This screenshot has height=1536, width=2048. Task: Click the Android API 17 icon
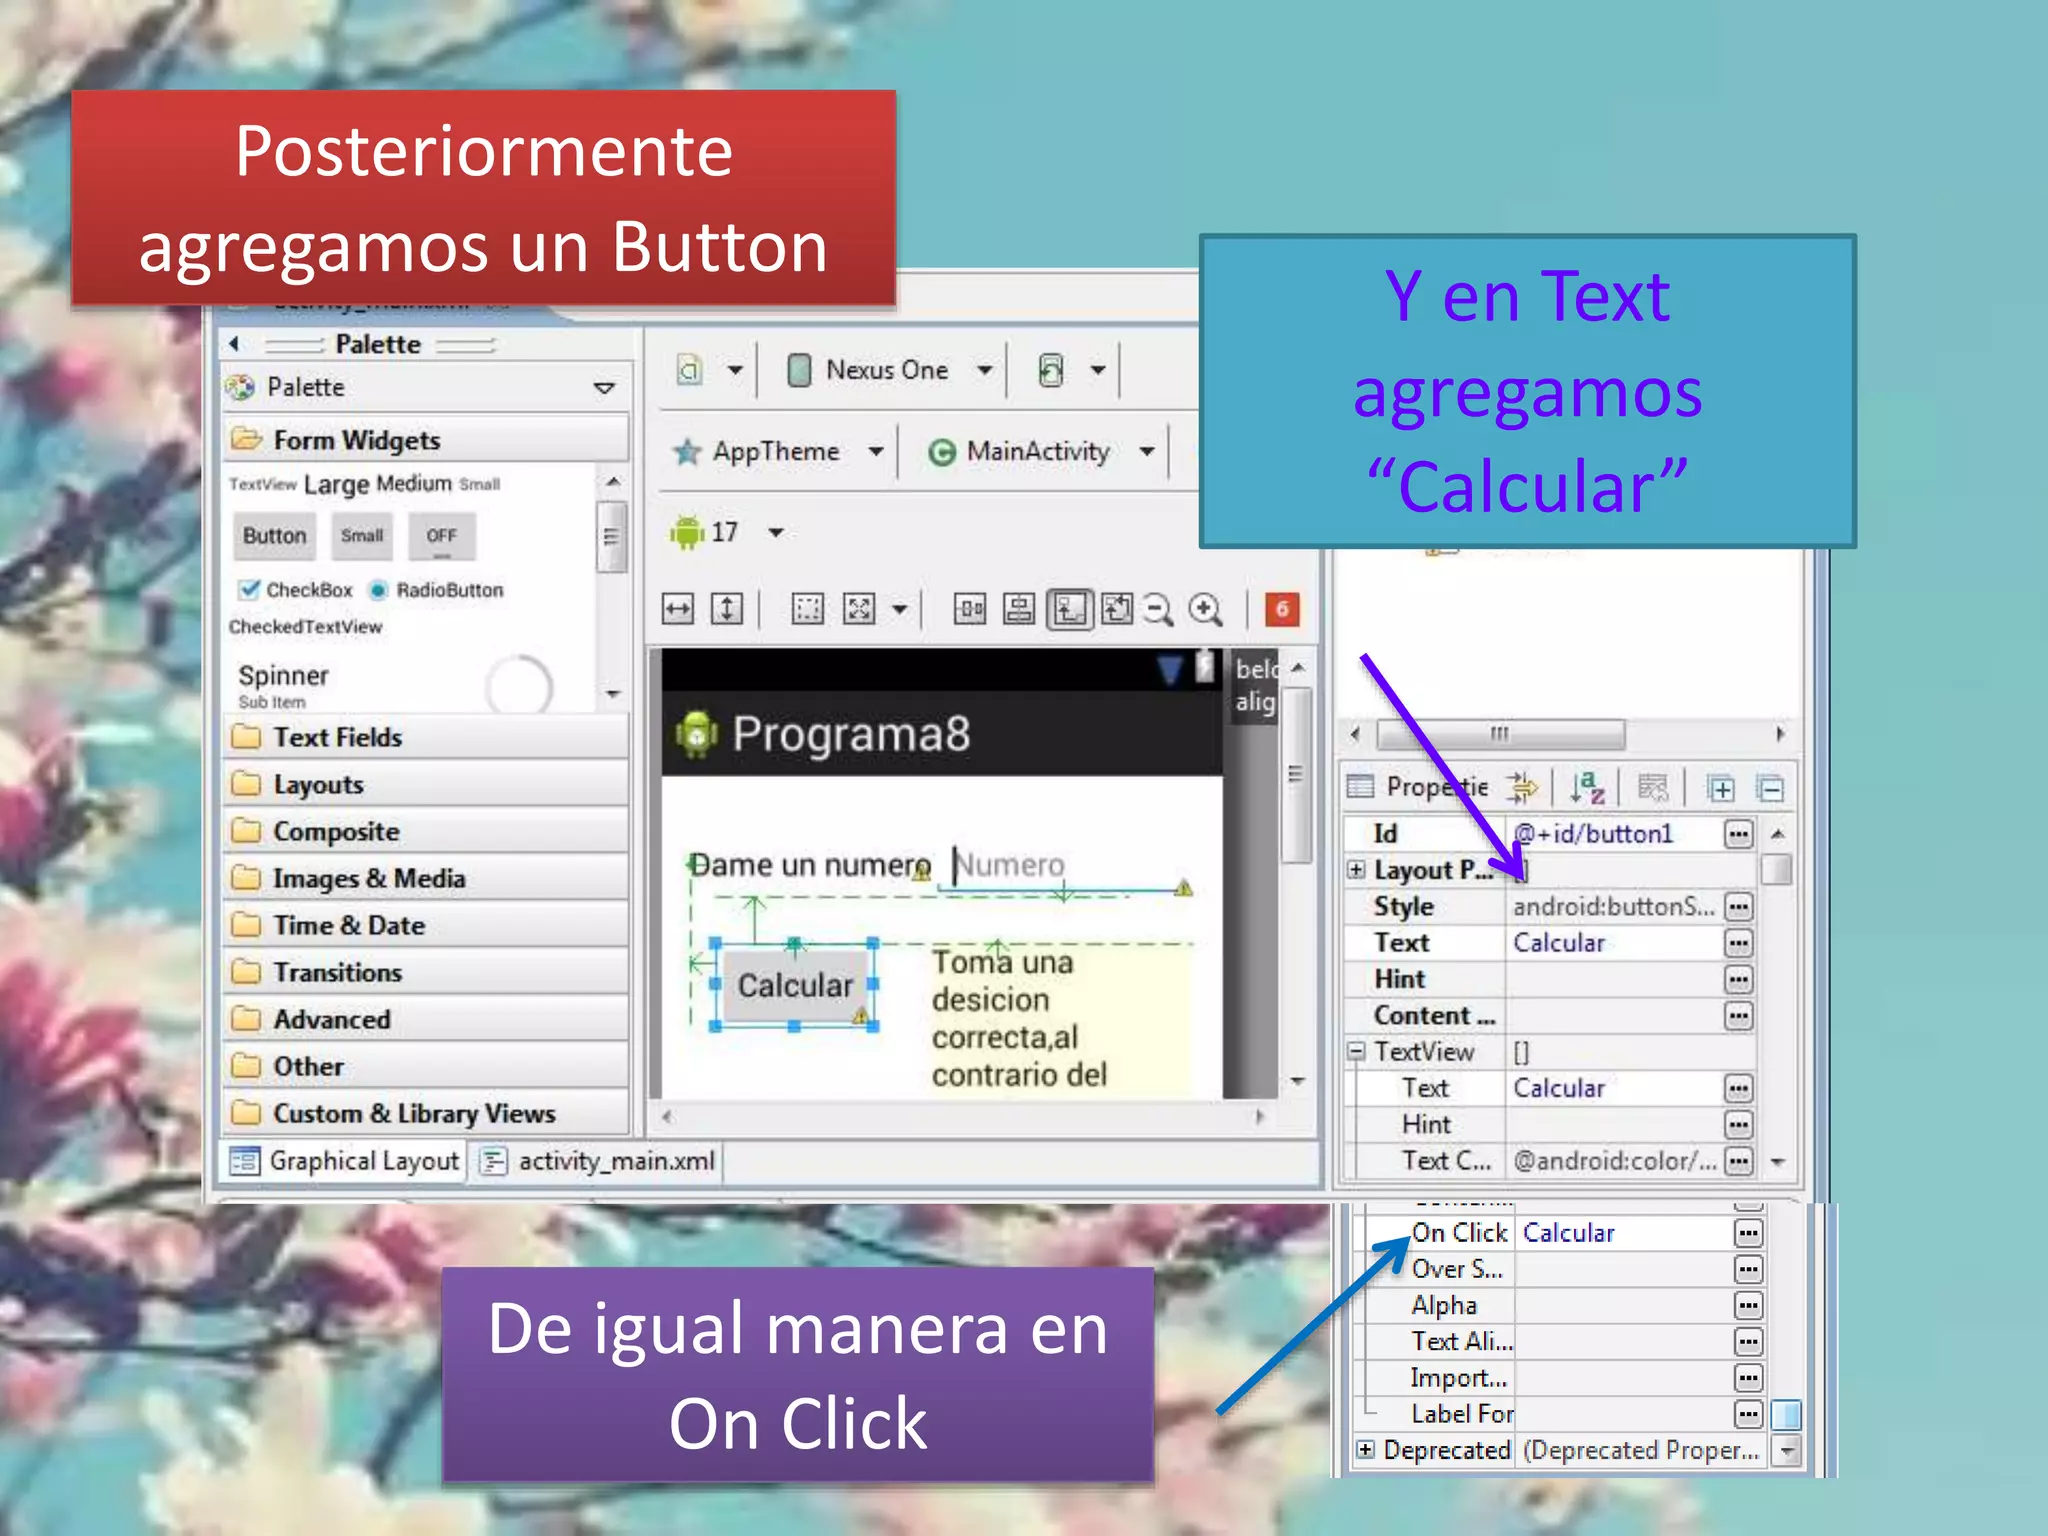687,532
